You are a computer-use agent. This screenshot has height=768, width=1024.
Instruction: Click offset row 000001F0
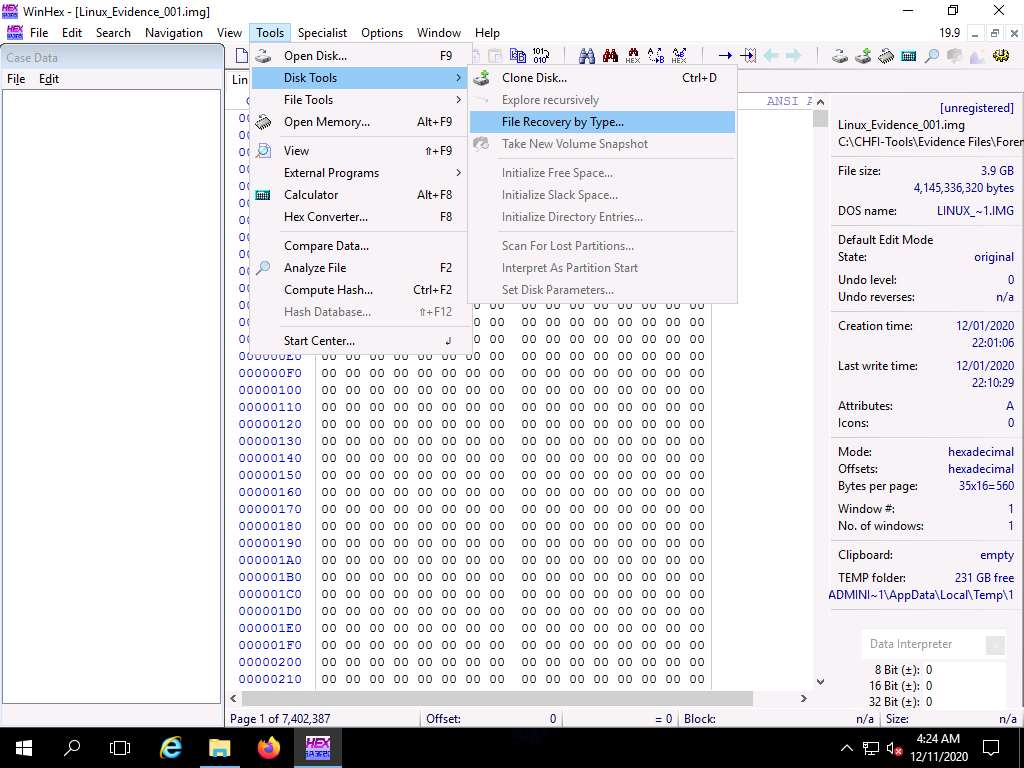point(270,645)
